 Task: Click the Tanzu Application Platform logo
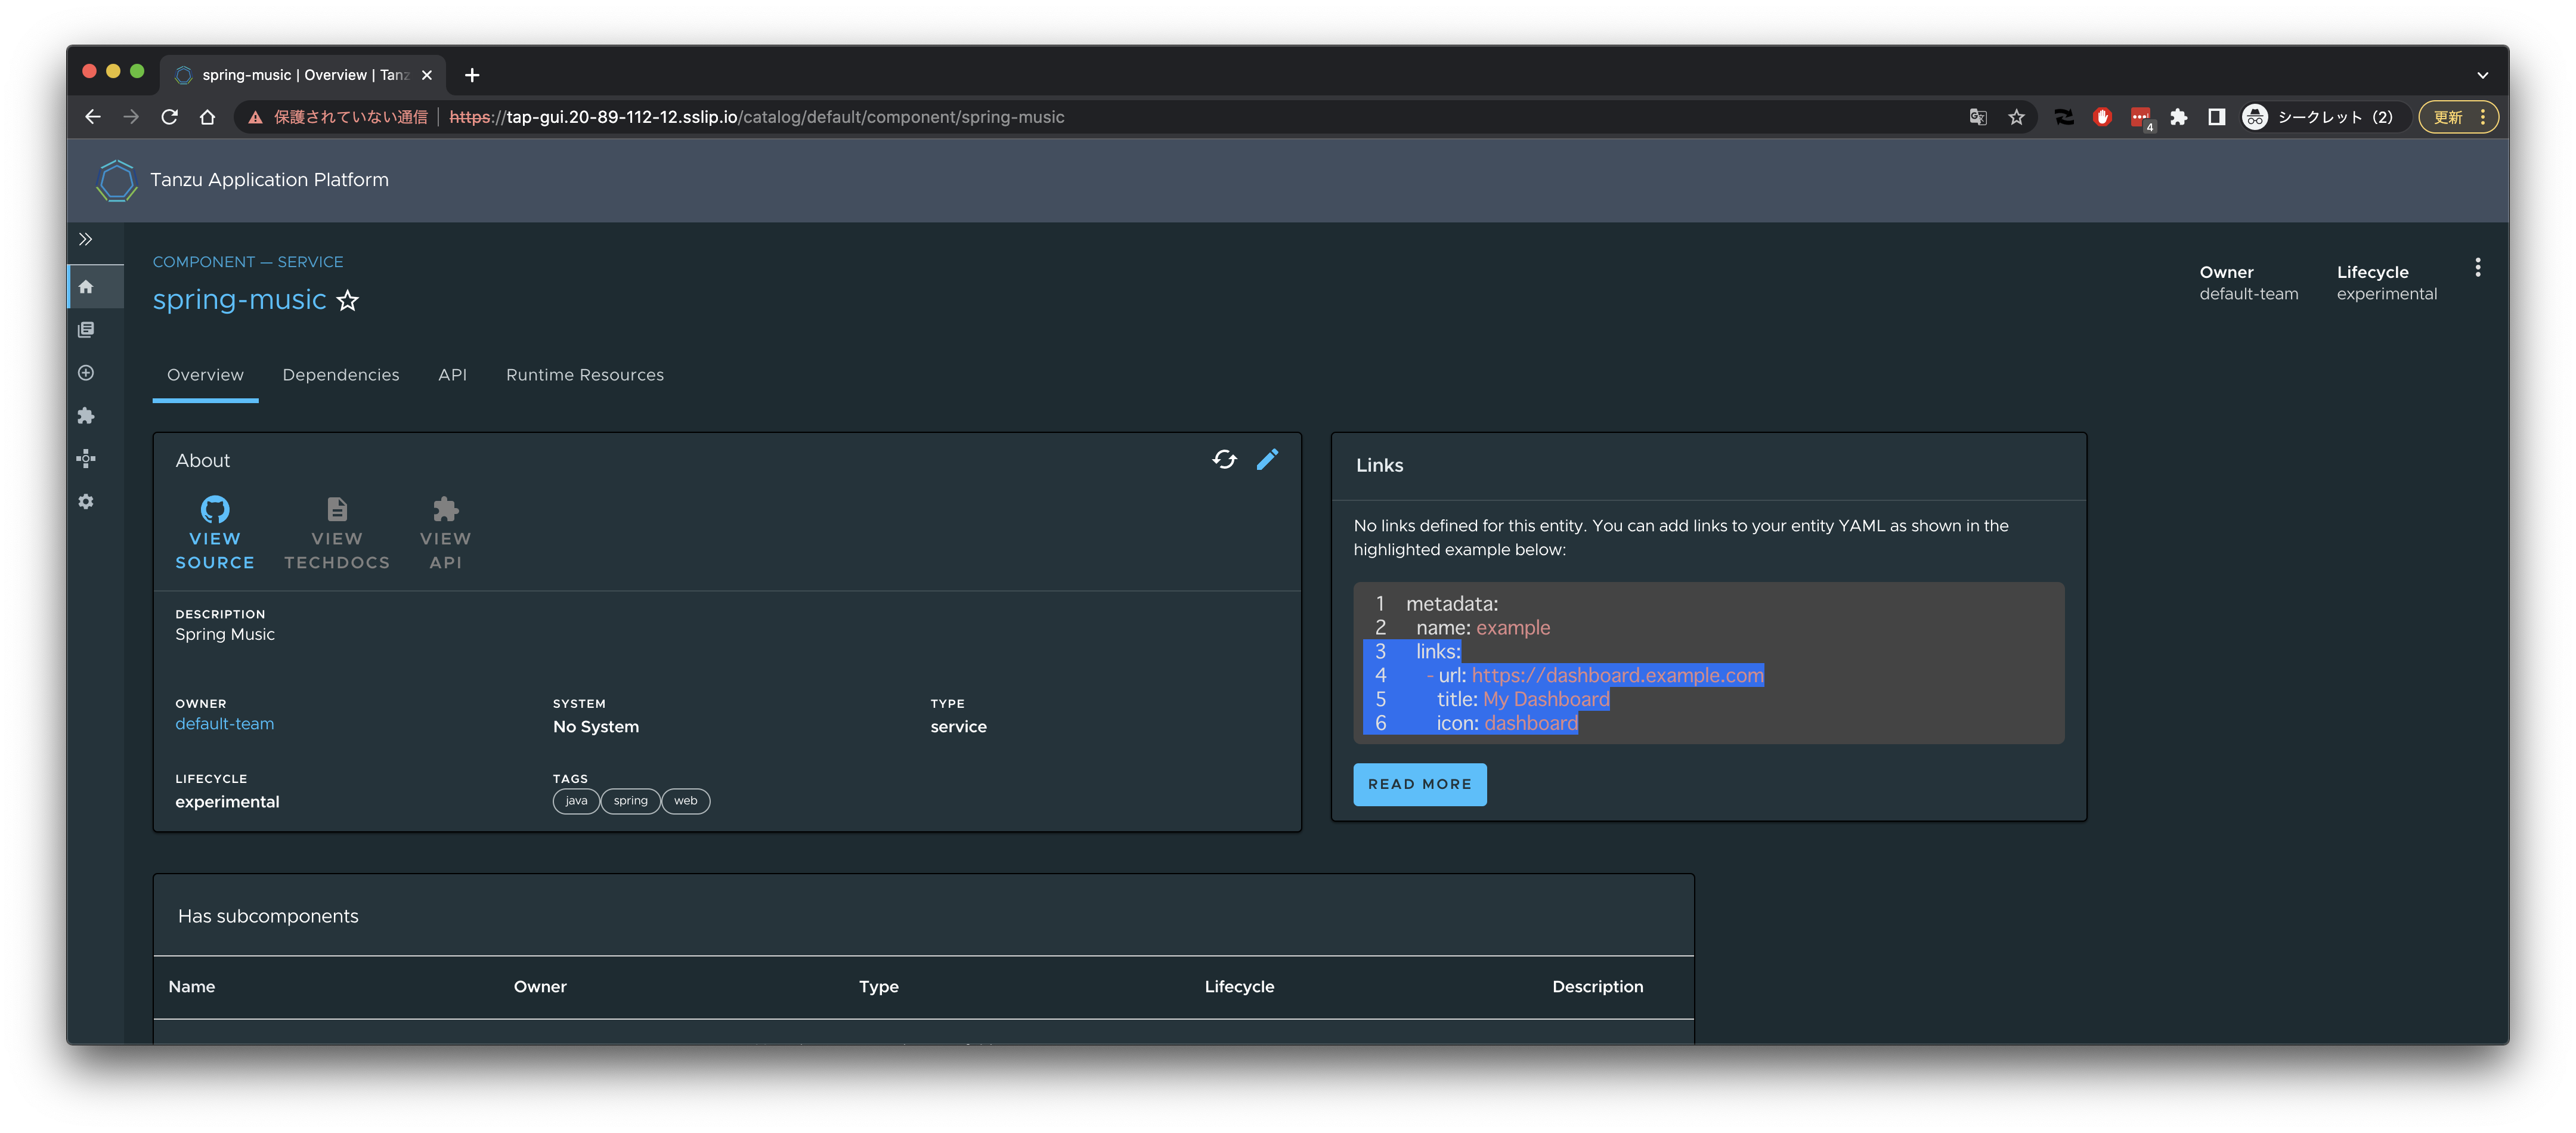116,180
